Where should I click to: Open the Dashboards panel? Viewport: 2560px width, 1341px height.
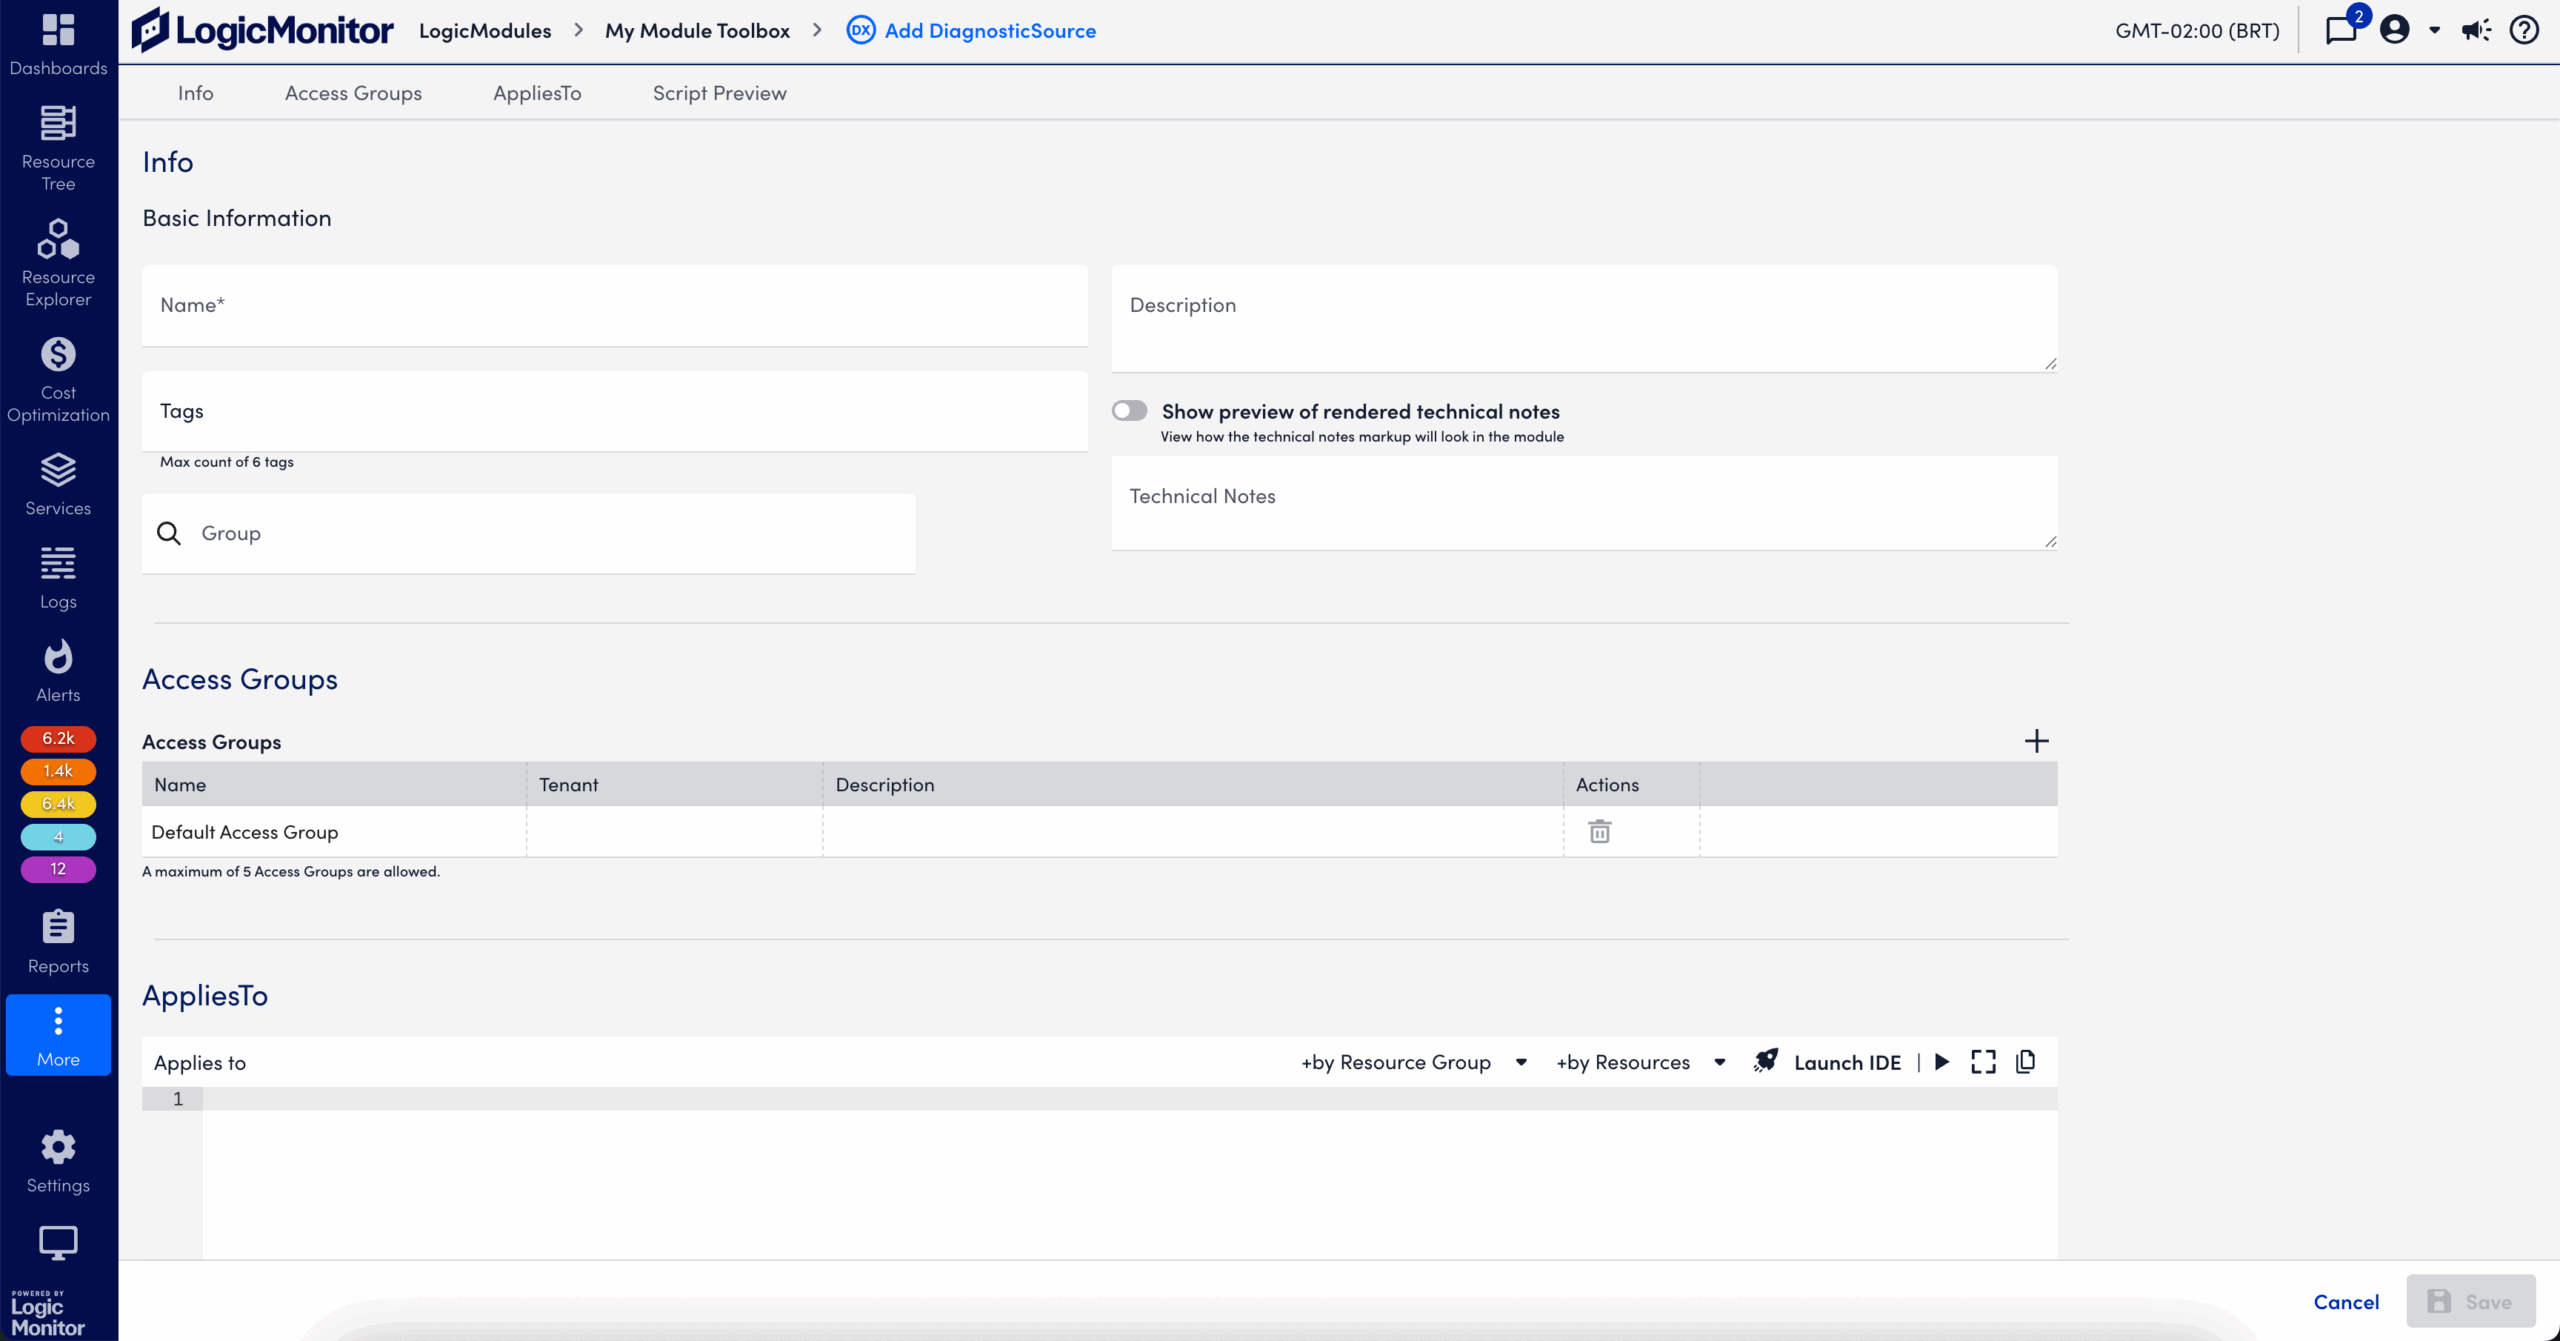pyautogui.click(x=57, y=42)
